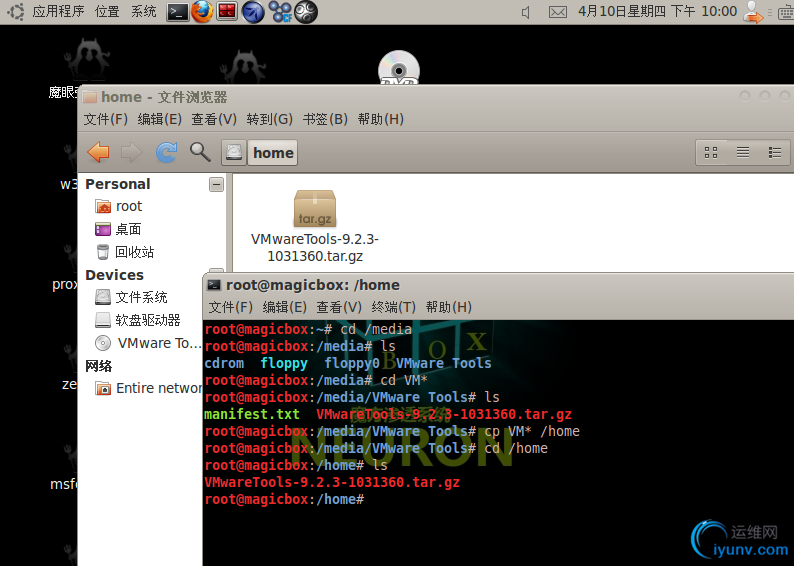Image resolution: width=794 pixels, height=566 pixels.
Task: Open the DVD disc icon on desktop
Action: click(x=399, y=69)
